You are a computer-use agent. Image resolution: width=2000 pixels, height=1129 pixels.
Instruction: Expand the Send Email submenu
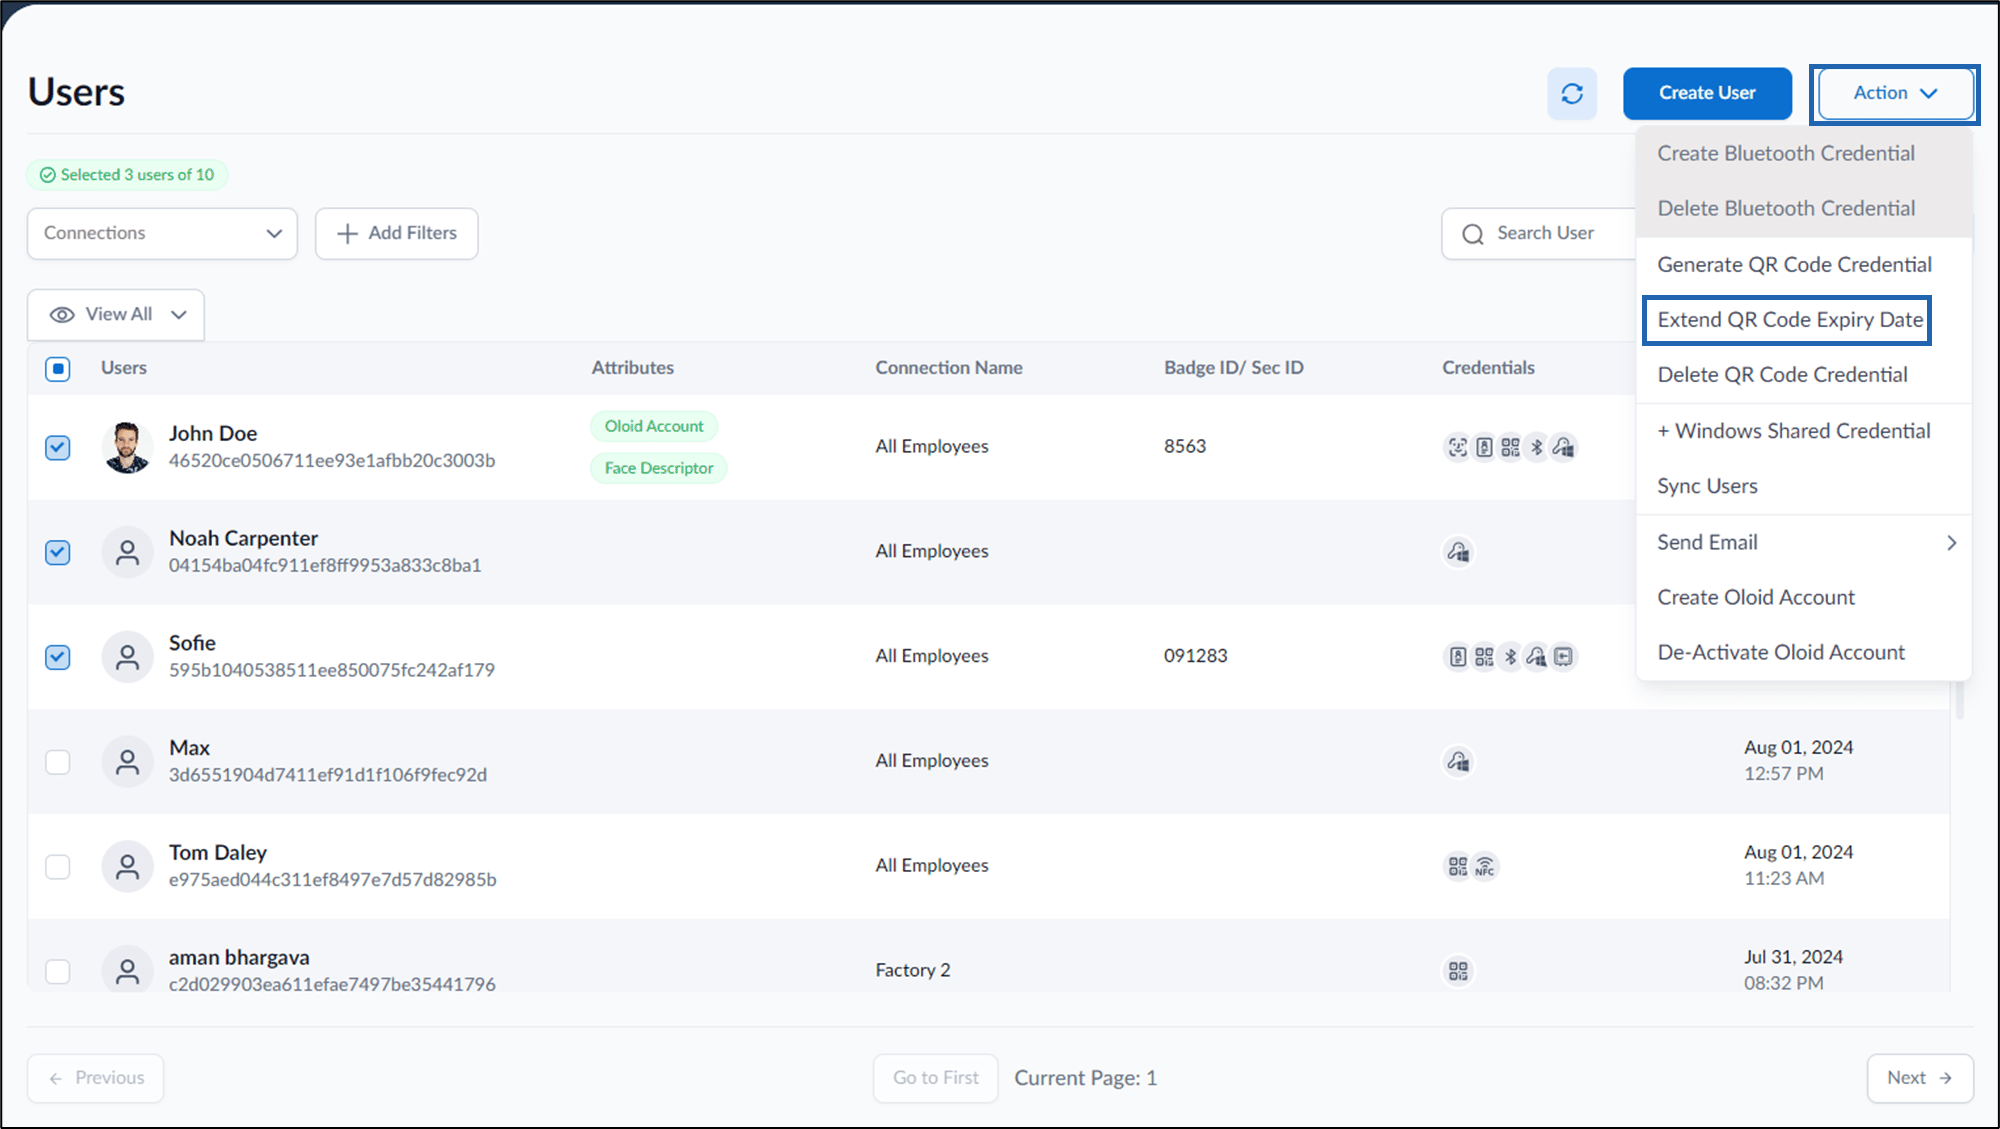pos(1805,542)
